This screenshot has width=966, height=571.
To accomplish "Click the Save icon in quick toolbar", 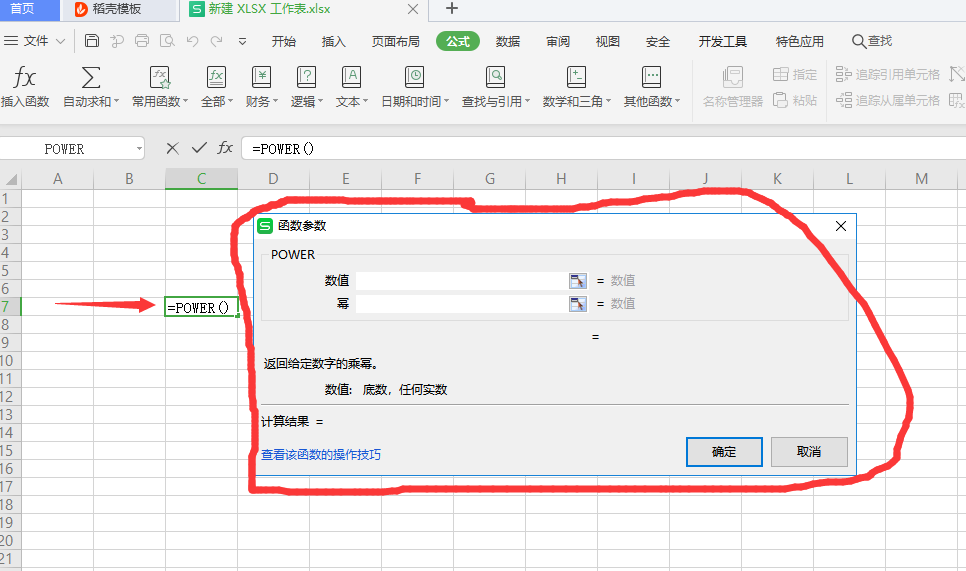I will pos(92,41).
